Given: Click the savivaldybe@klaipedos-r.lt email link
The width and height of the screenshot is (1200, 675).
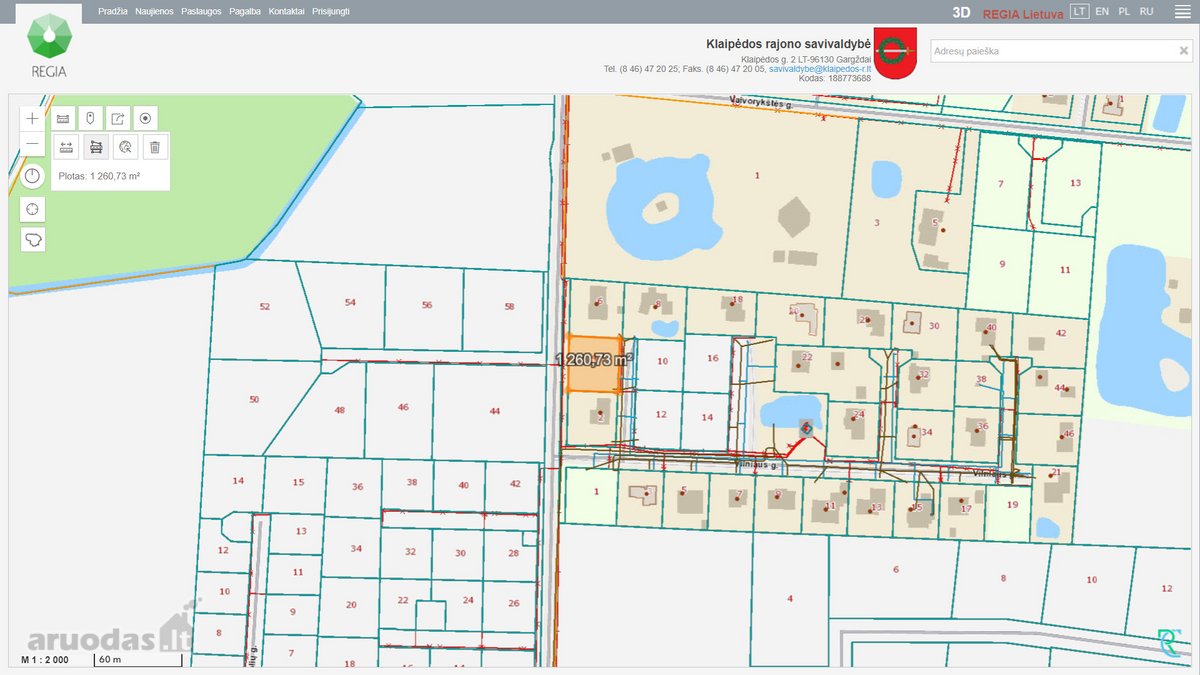Looking at the screenshot, I should coord(820,69).
